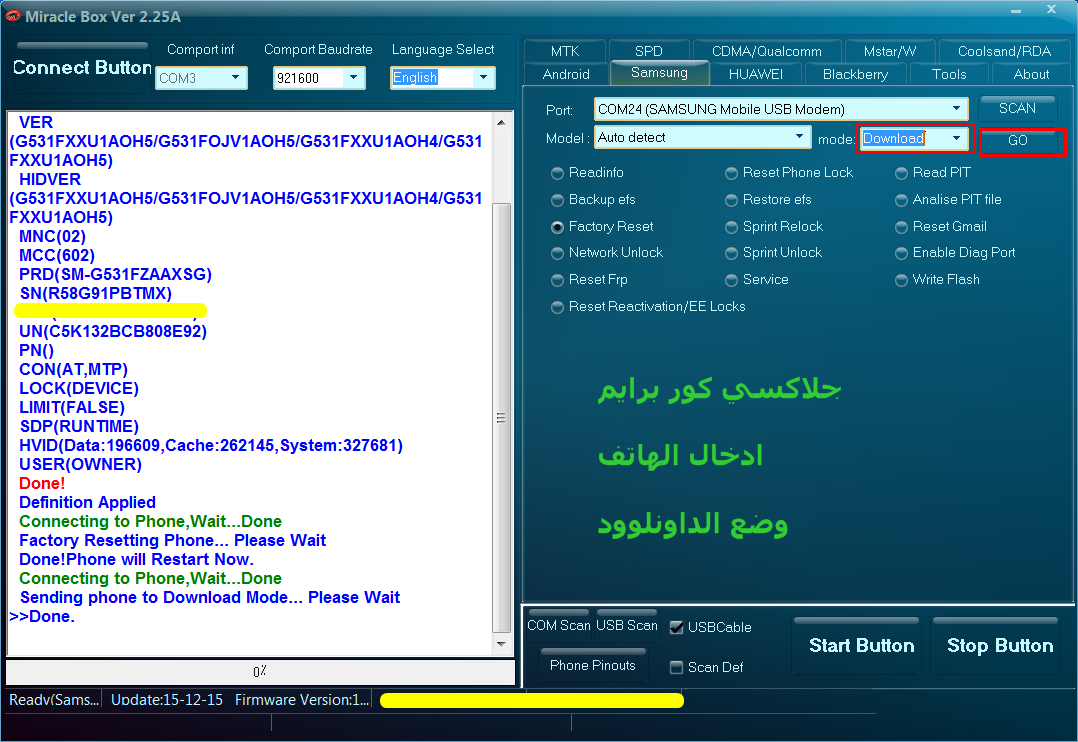Switch to the SPD tab
This screenshot has height=742, width=1078.
(x=648, y=51)
